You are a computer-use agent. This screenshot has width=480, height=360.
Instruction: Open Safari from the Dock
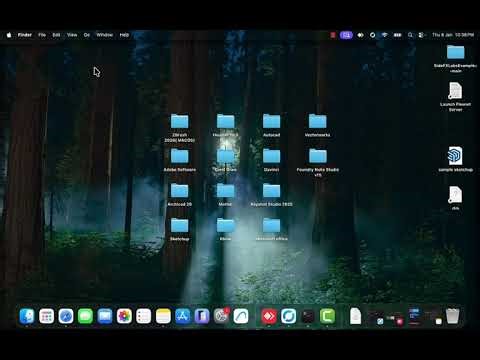click(66, 316)
